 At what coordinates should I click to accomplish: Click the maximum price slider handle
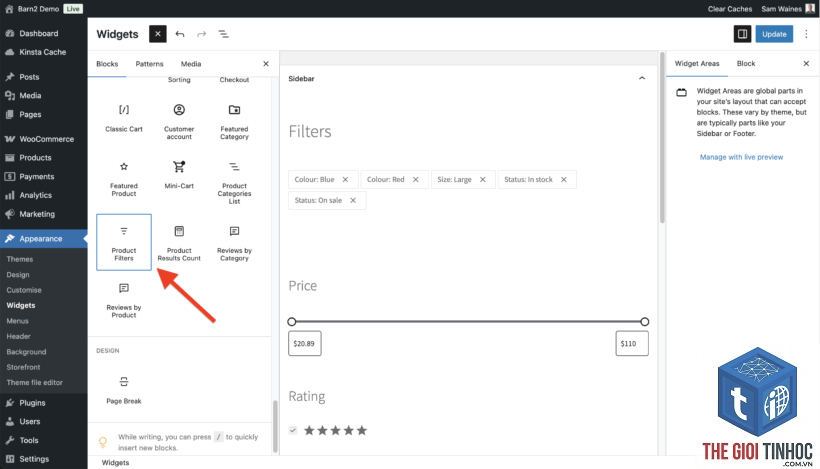tap(644, 322)
